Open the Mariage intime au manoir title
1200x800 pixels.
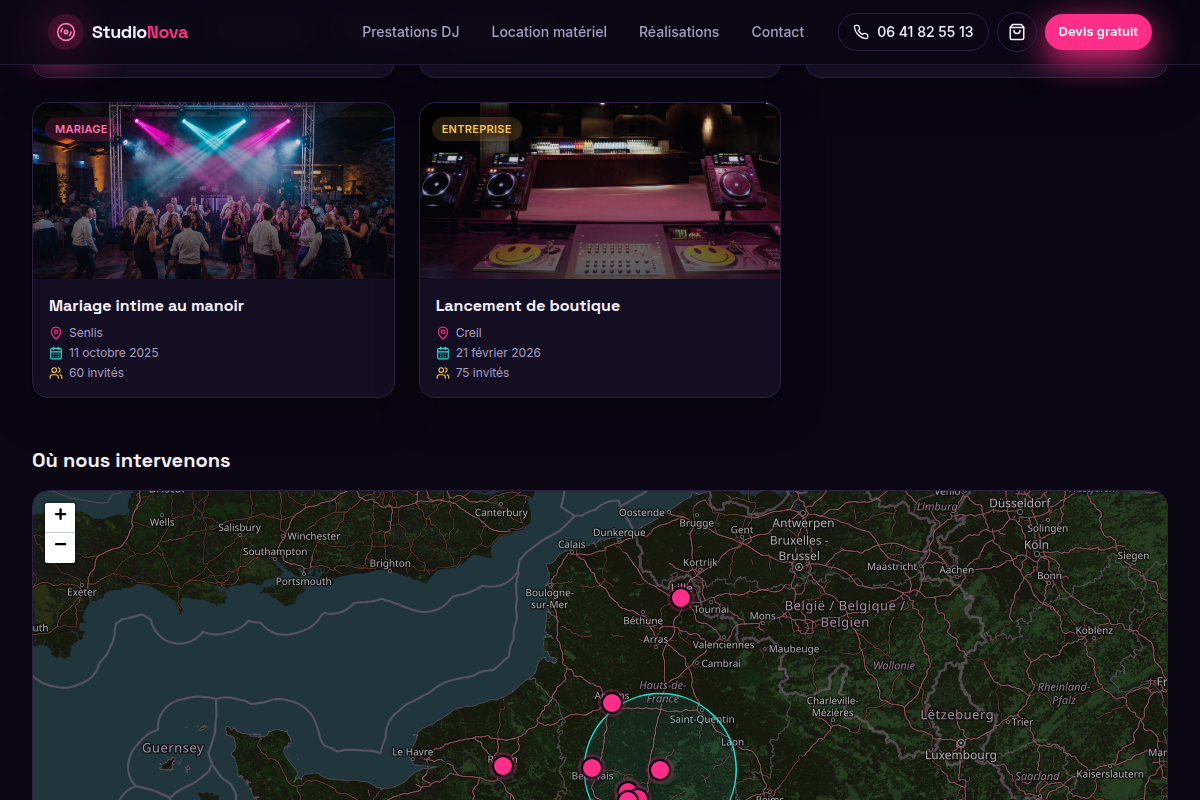(146, 306)
